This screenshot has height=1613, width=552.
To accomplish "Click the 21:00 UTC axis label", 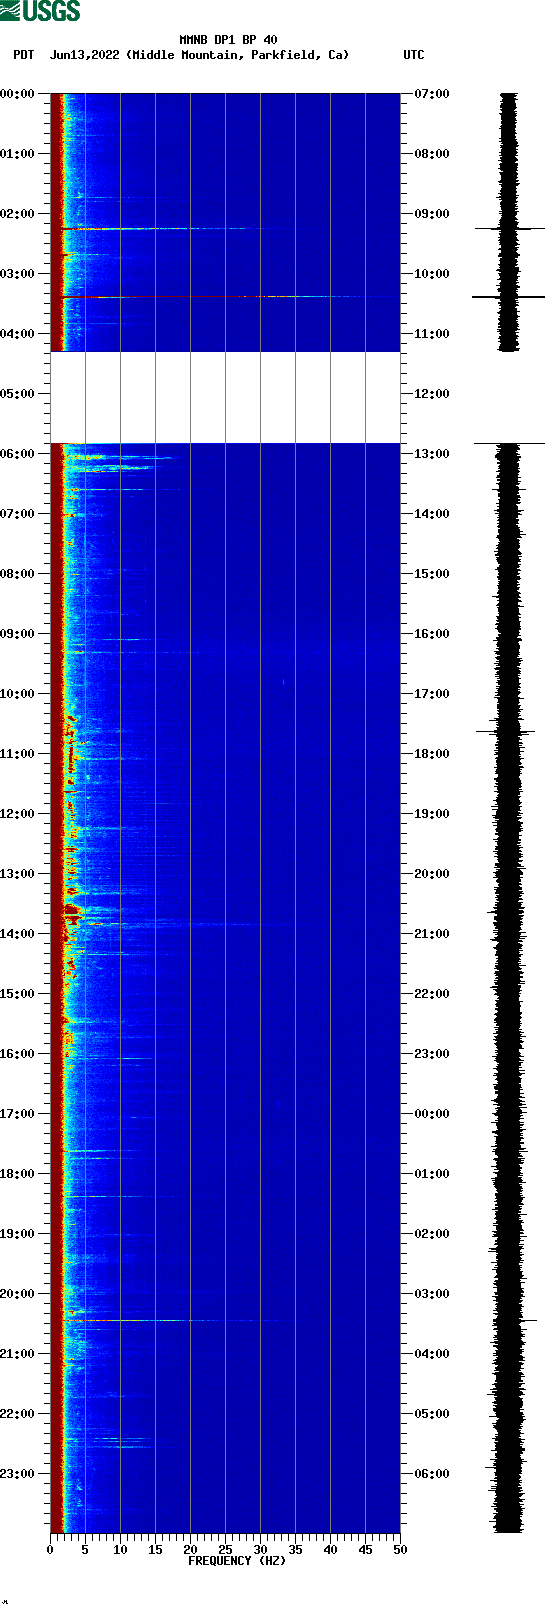I will 432,934.
